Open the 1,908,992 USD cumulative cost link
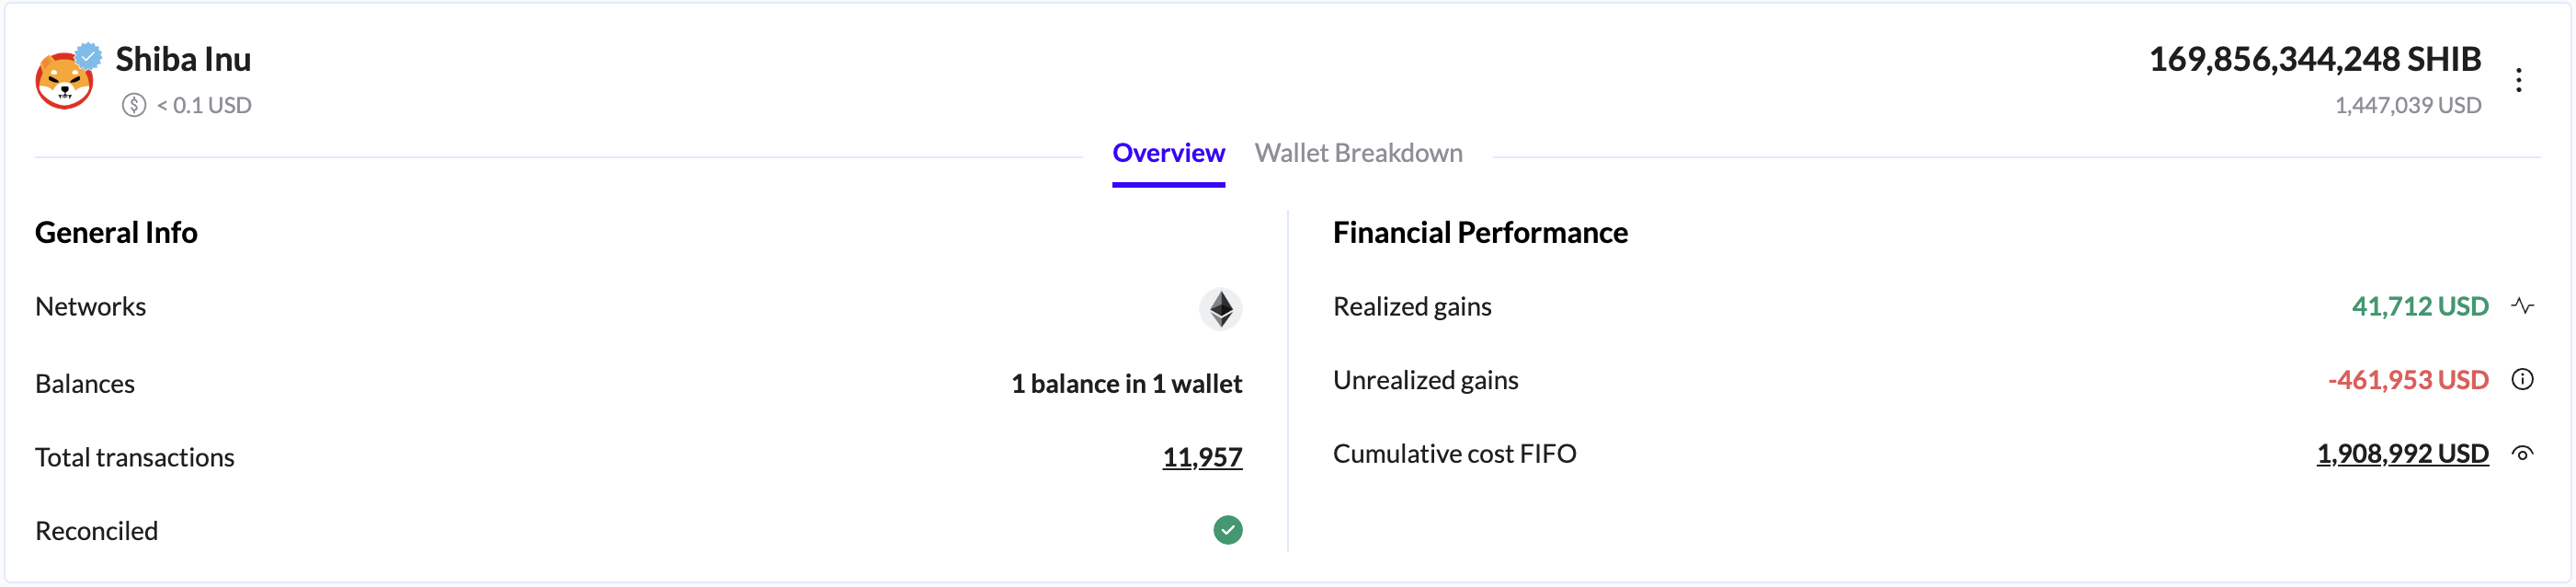 pos(2402,454)
